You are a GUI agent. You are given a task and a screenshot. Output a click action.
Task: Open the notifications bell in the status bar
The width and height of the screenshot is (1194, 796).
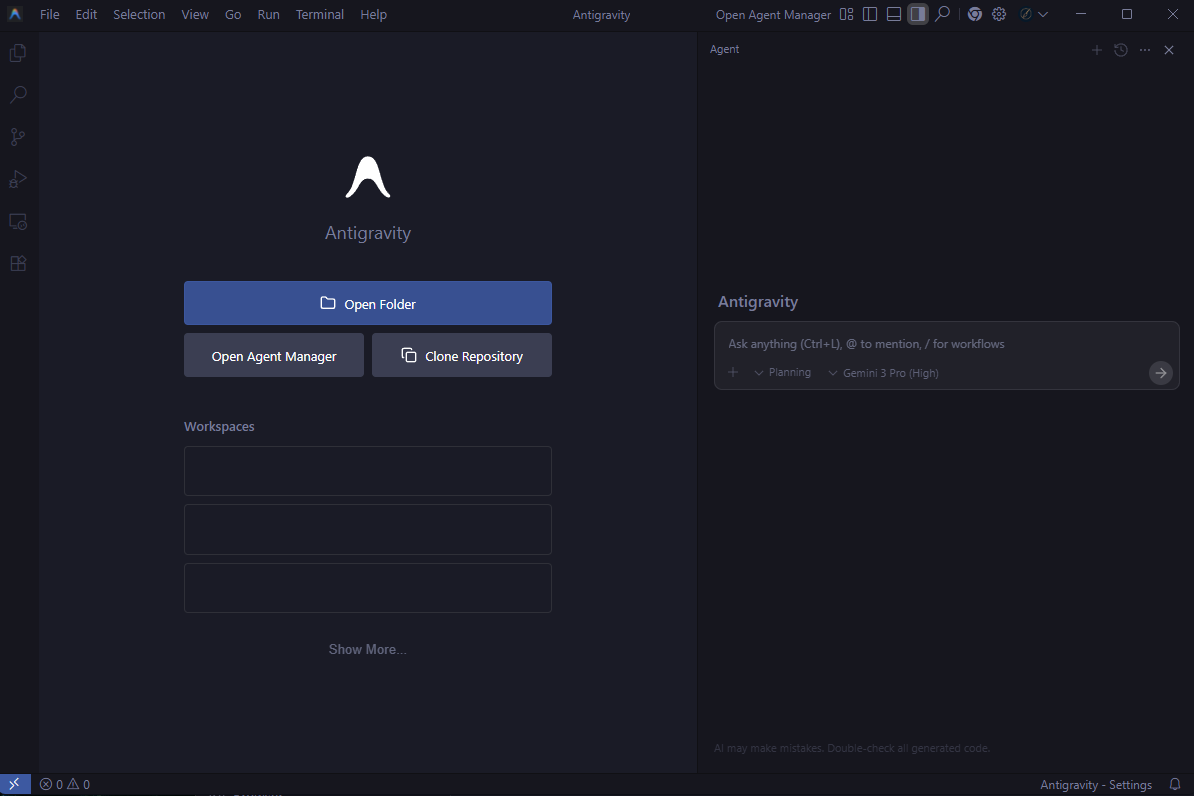pyautogui.click(x=1175, y=785)
